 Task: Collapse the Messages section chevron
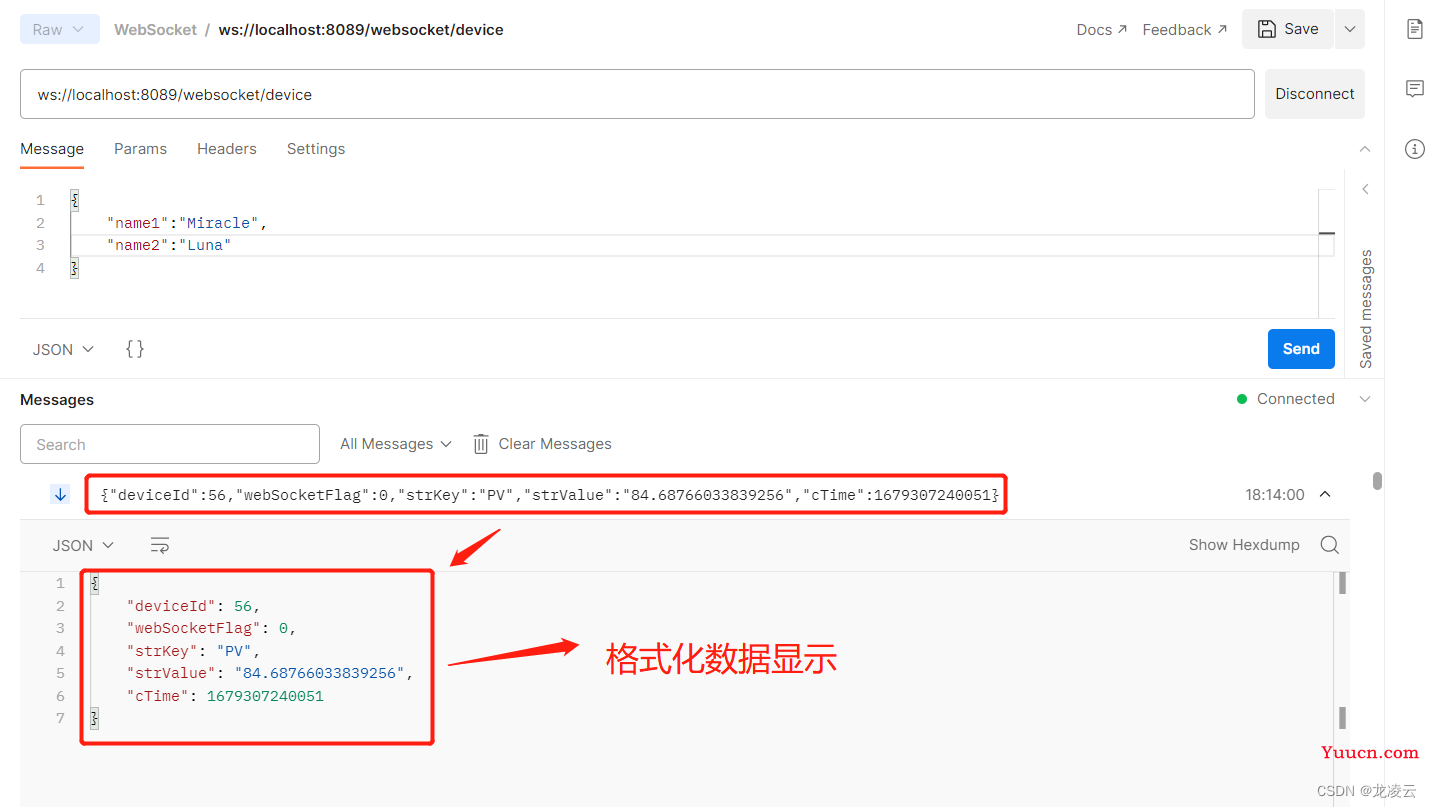pyautogui.click(x=1365, y=399)
